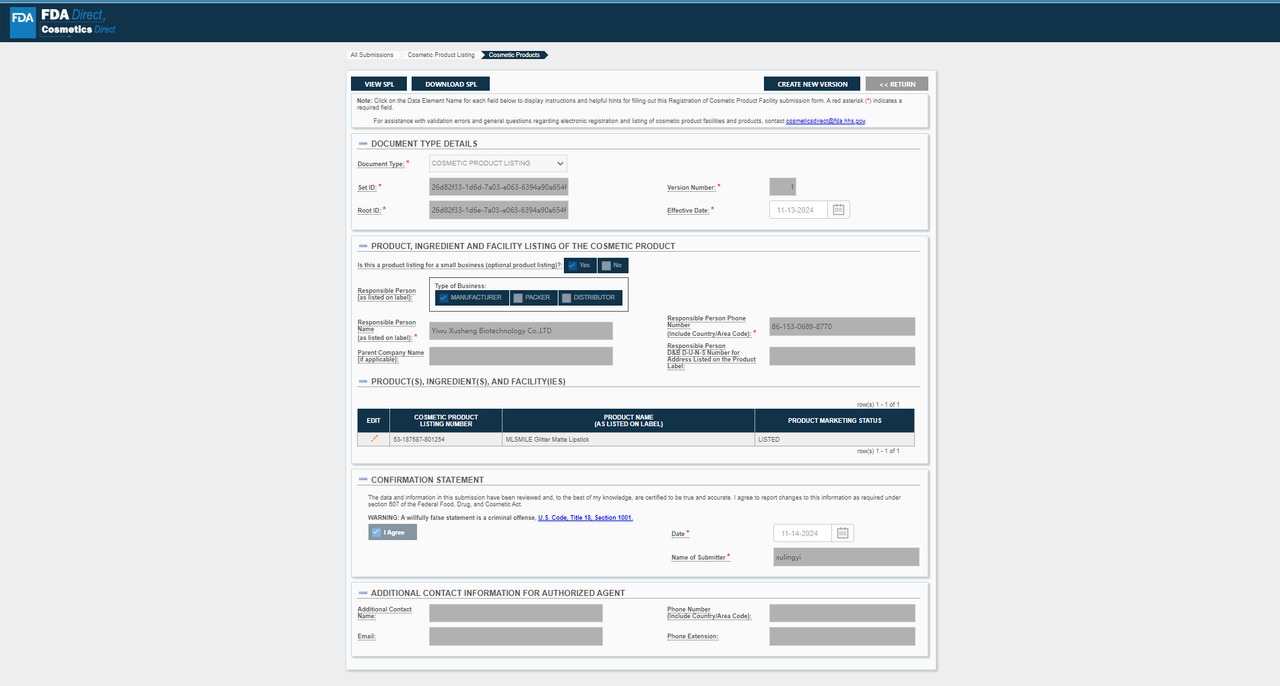Screen dimensions: 1280x686
Task: Check the DISTRIBUTOR business type box
Action: click(x=566, y=298)
